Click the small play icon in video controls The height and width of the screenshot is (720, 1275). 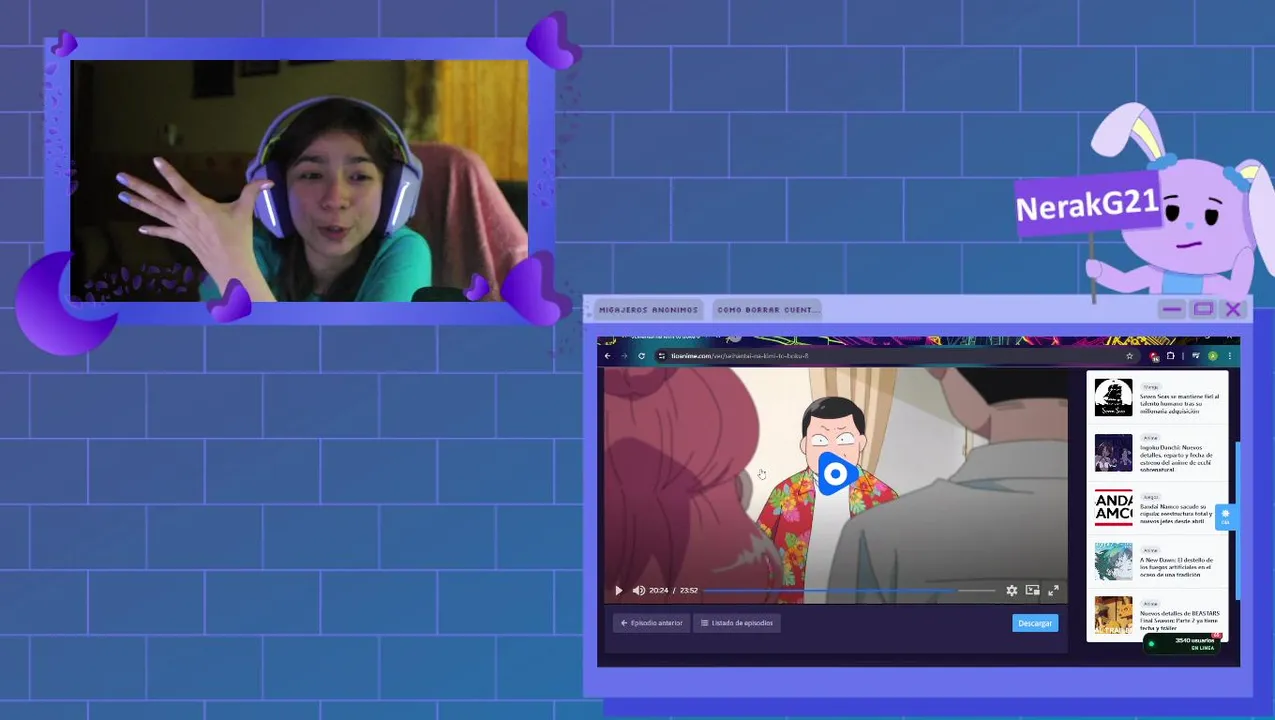click(618, 590)
